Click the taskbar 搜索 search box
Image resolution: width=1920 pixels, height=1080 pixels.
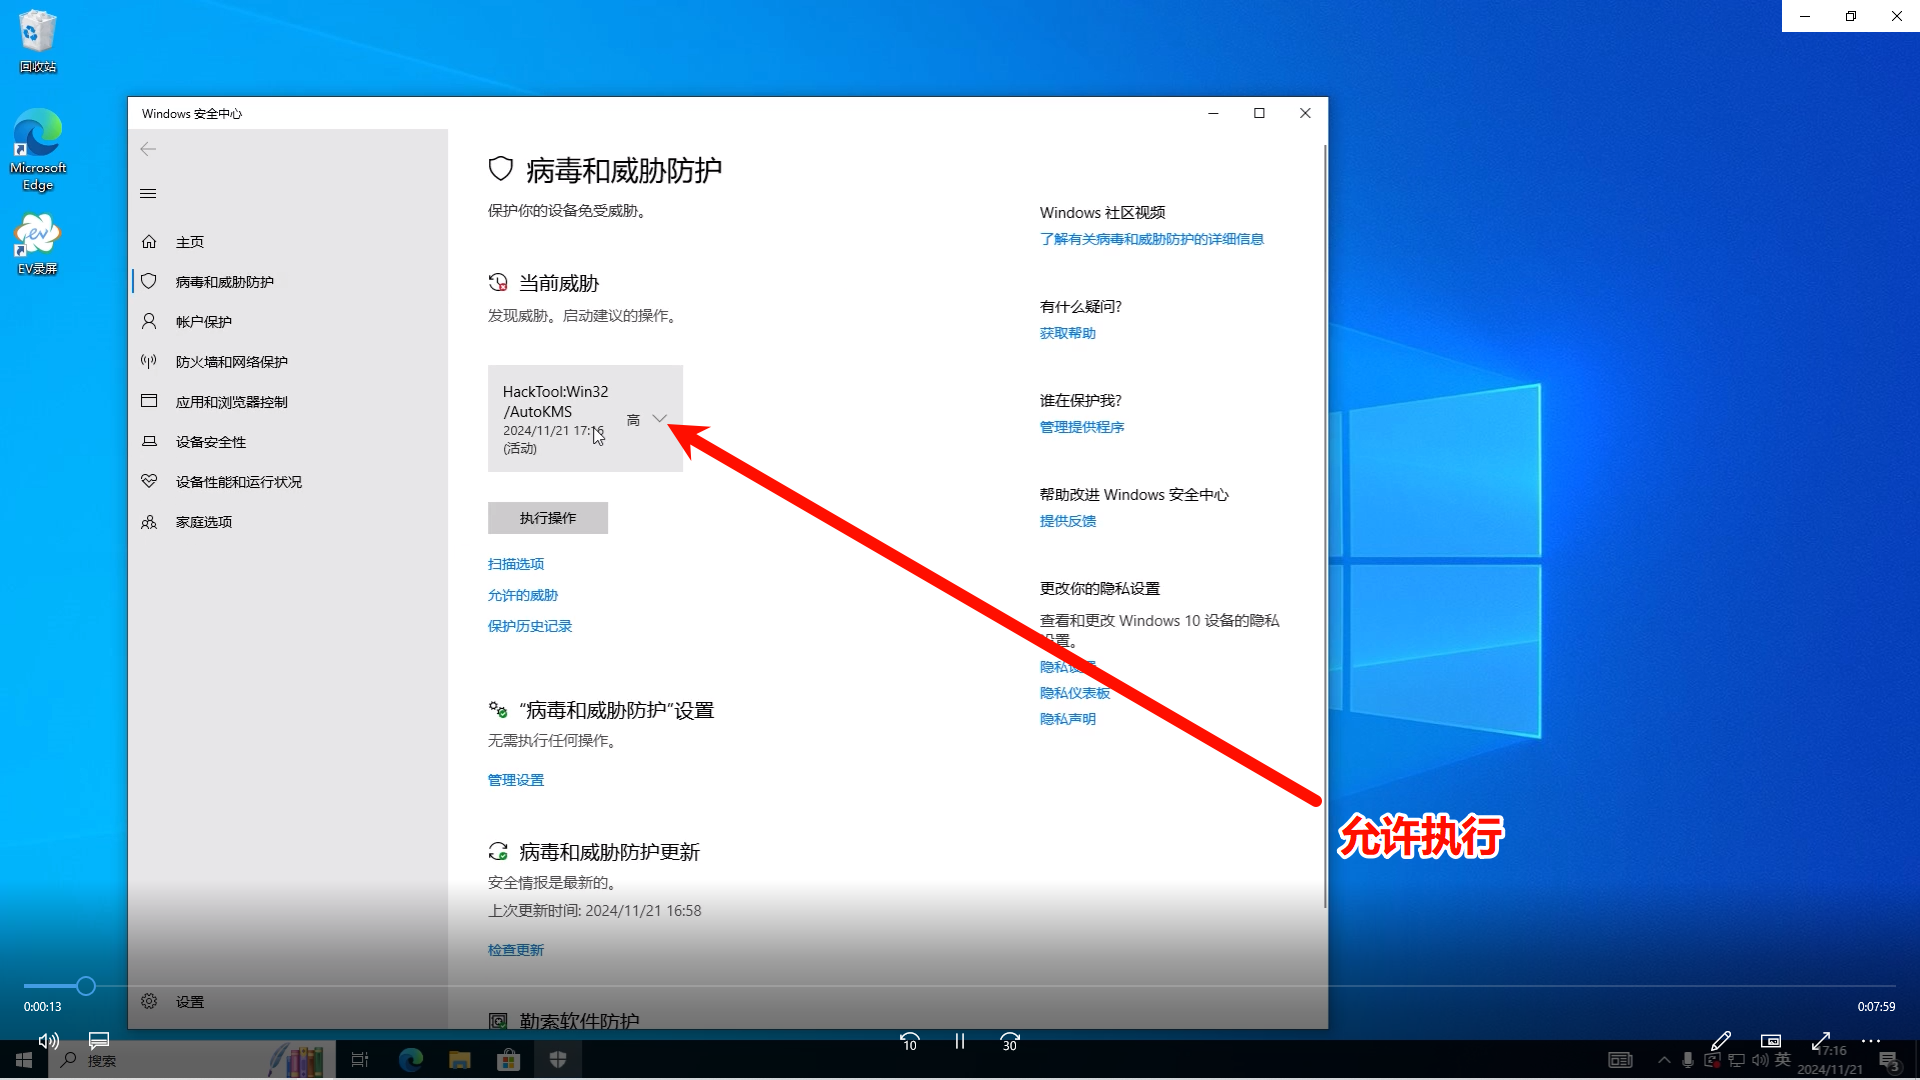tap(190, 1060)
